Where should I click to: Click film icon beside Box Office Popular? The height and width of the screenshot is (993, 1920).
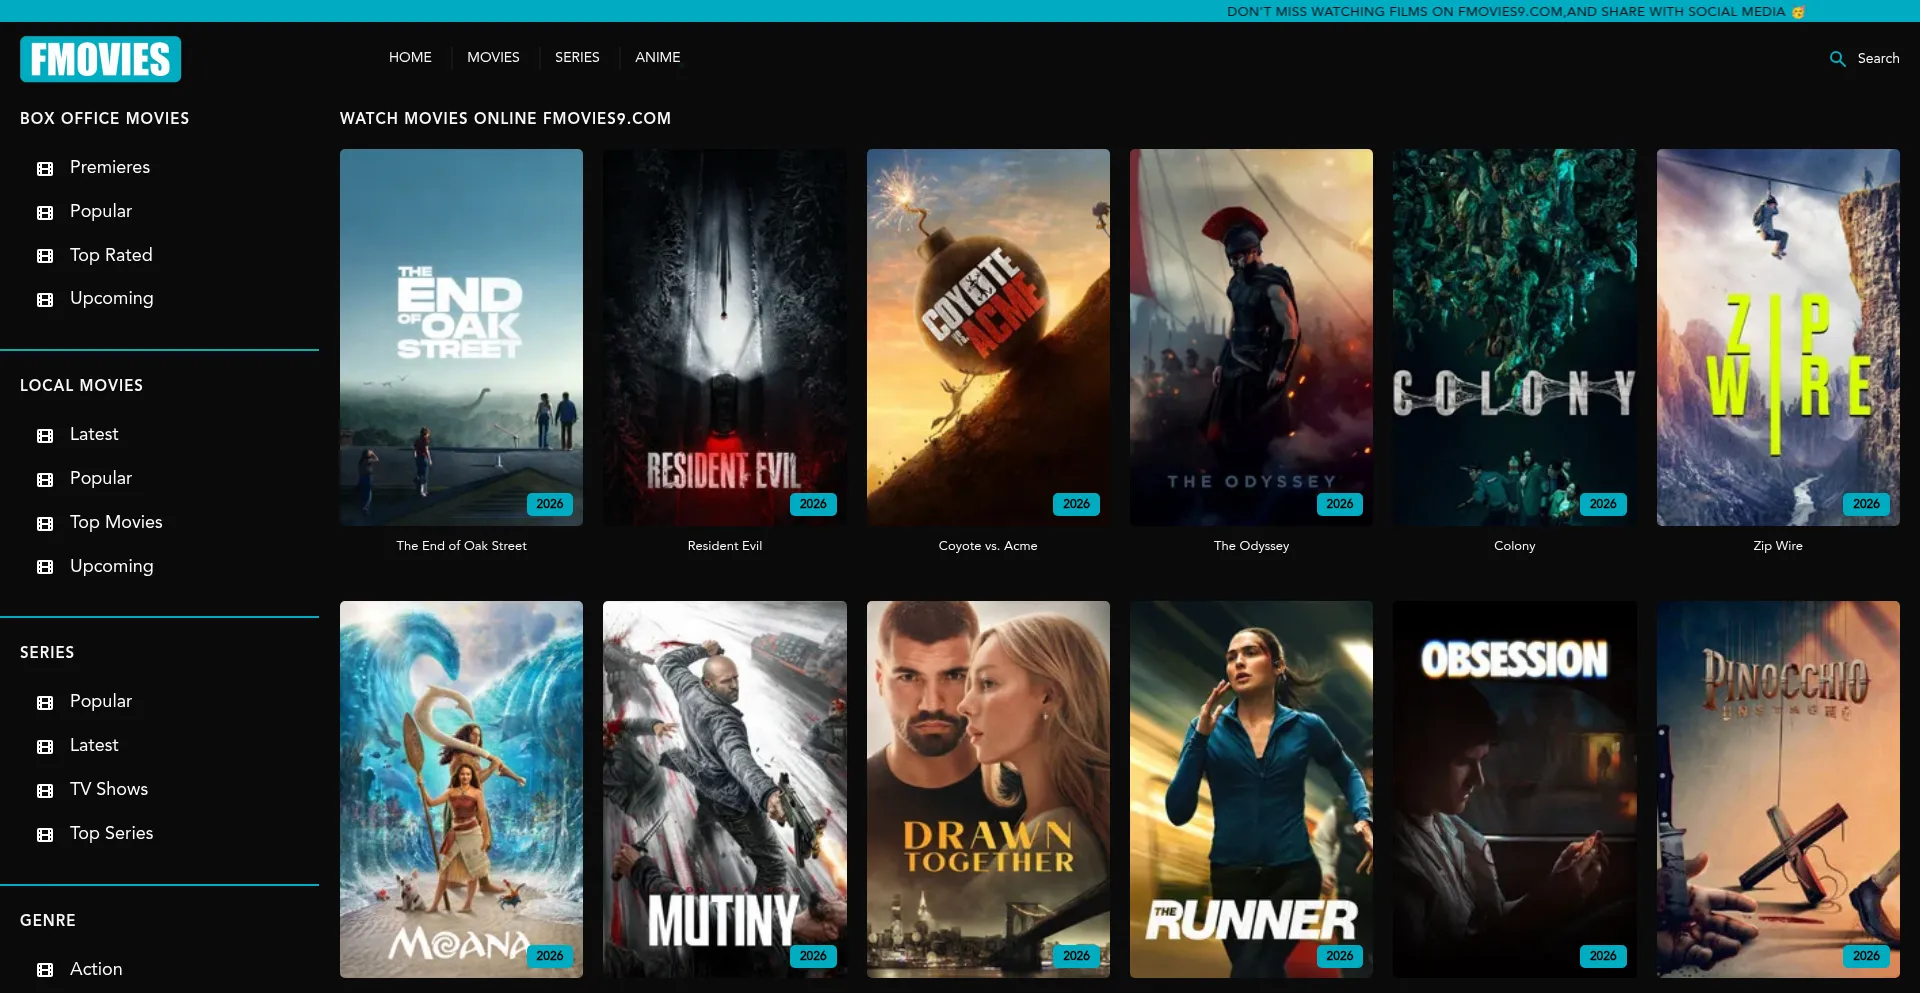click(45, 213)
